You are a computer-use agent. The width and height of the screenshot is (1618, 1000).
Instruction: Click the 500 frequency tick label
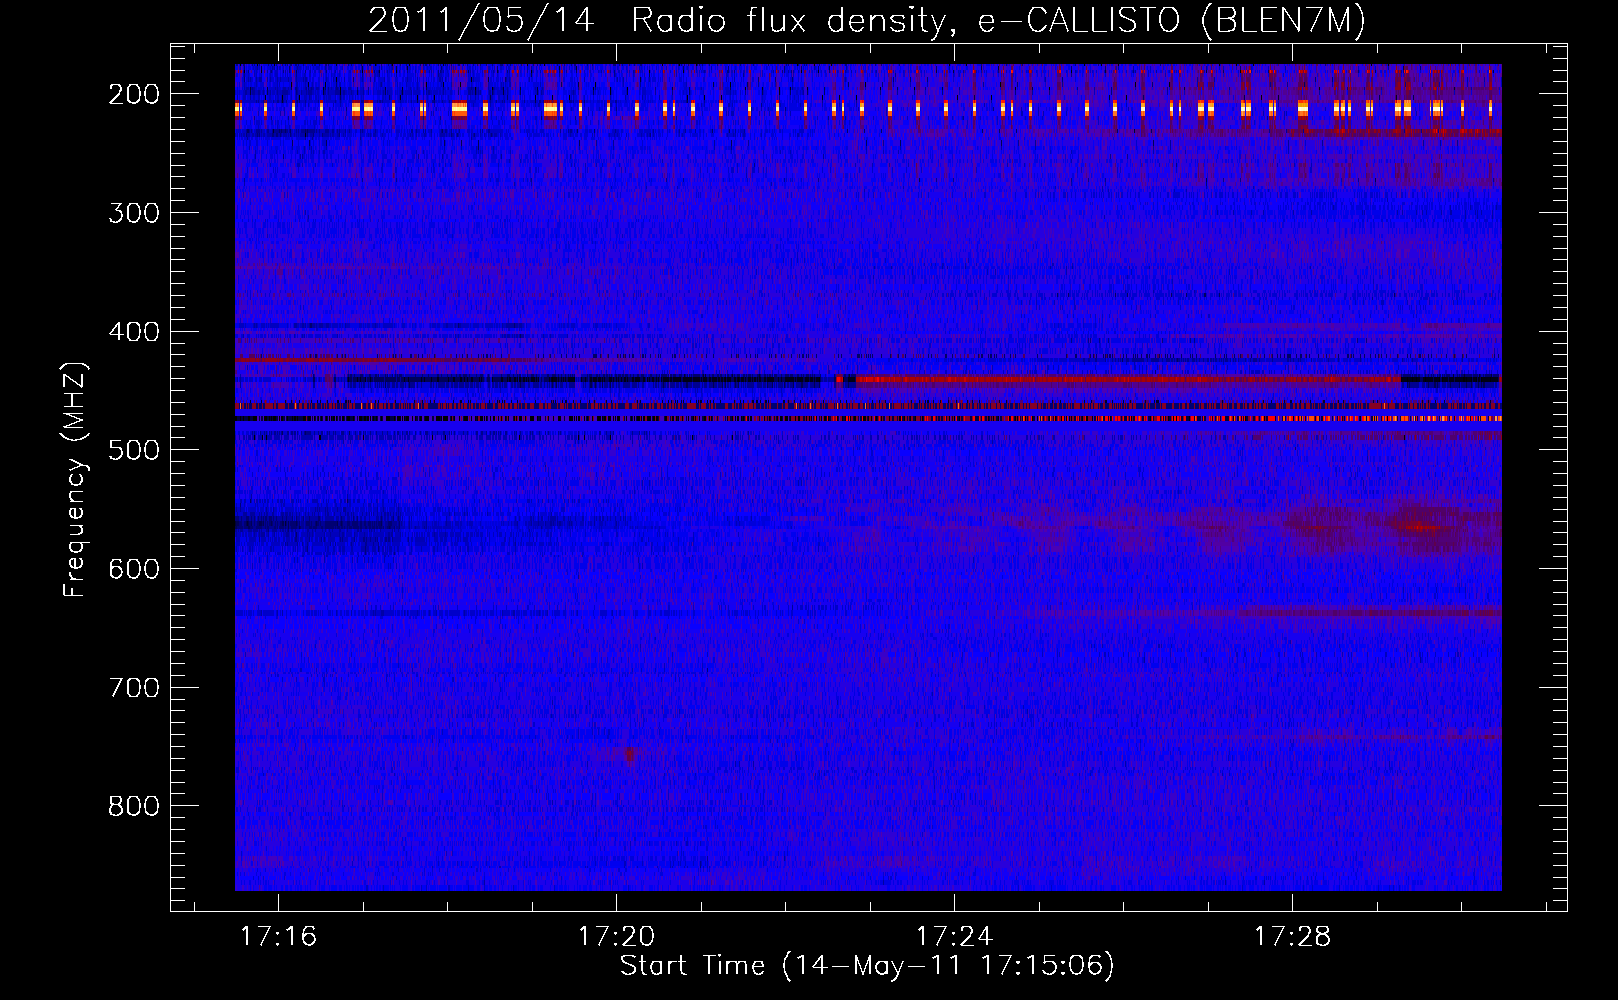pyautogui.click(x=134, y=450)
